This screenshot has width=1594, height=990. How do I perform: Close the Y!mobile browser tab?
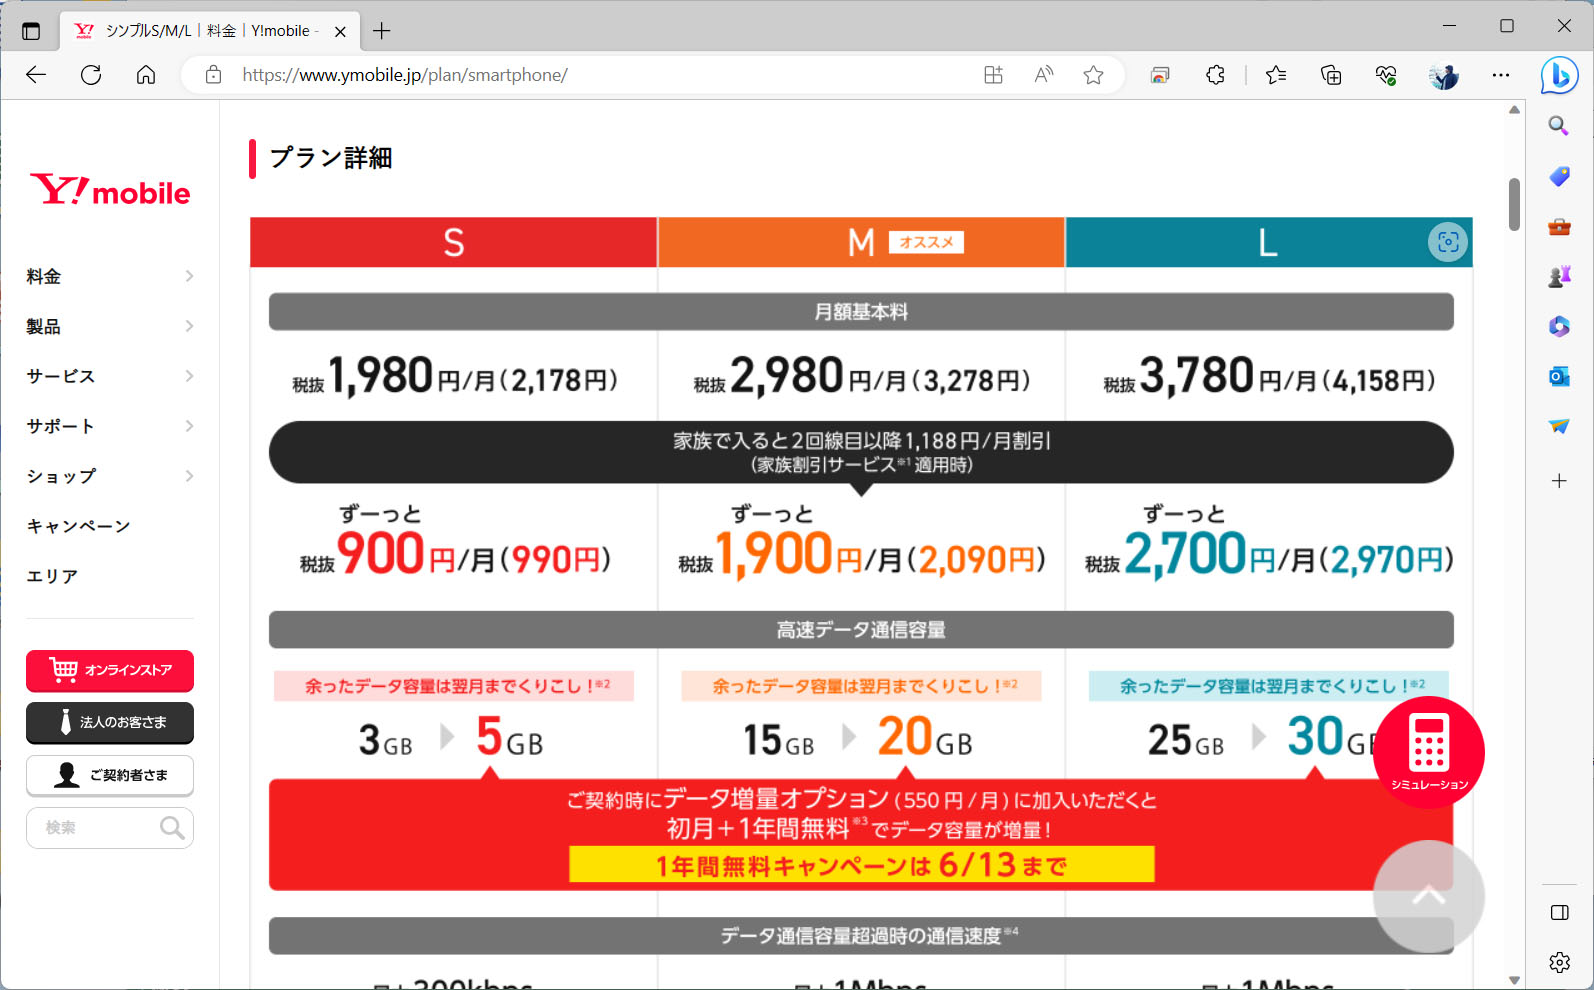pyautogui.click(x=340, y=31)
